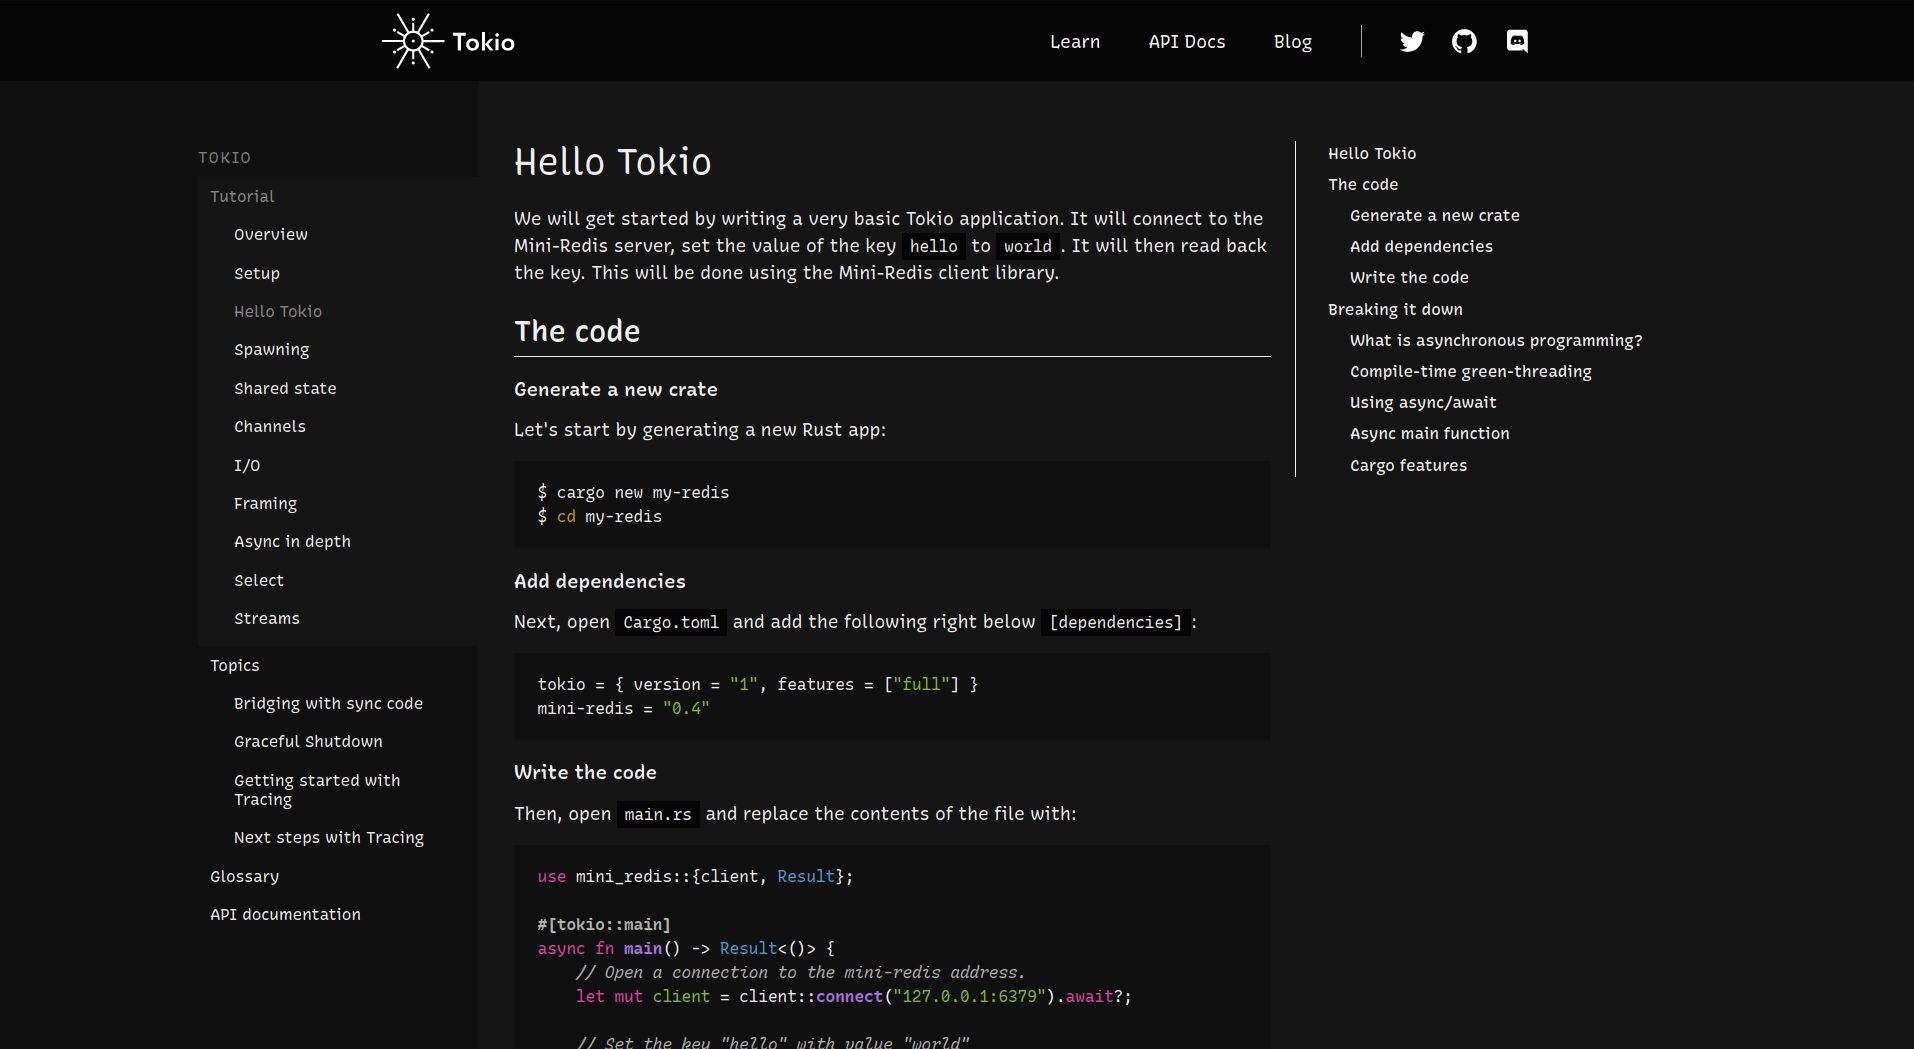Image resolution: width=1914 pixels, height=1049 pixels.
Task: Jump to Write the code in contents
Action: [x=1409, y=277]
